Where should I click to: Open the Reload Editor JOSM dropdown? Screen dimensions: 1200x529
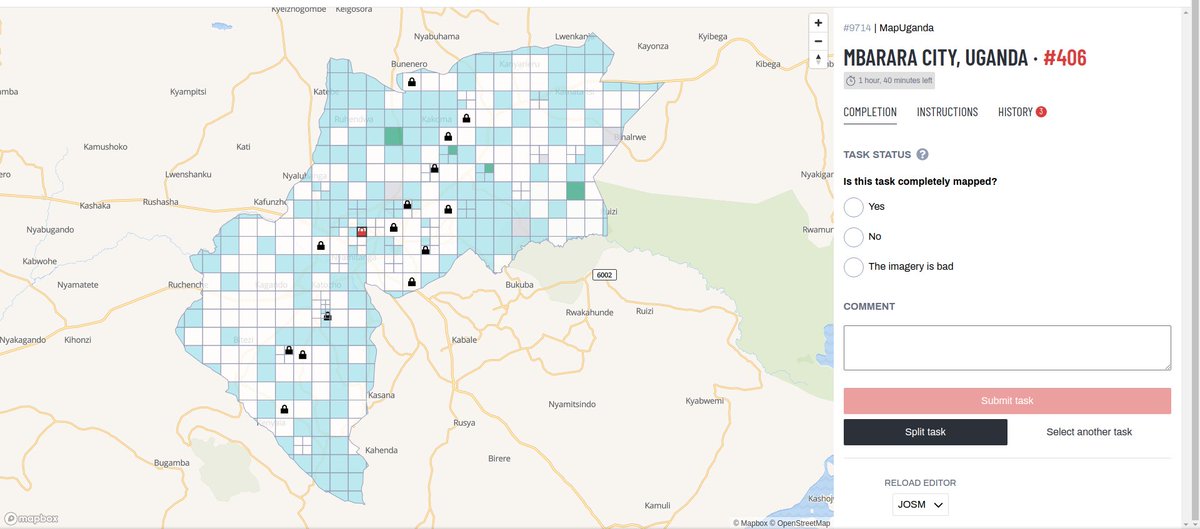[x=920, y=506]
